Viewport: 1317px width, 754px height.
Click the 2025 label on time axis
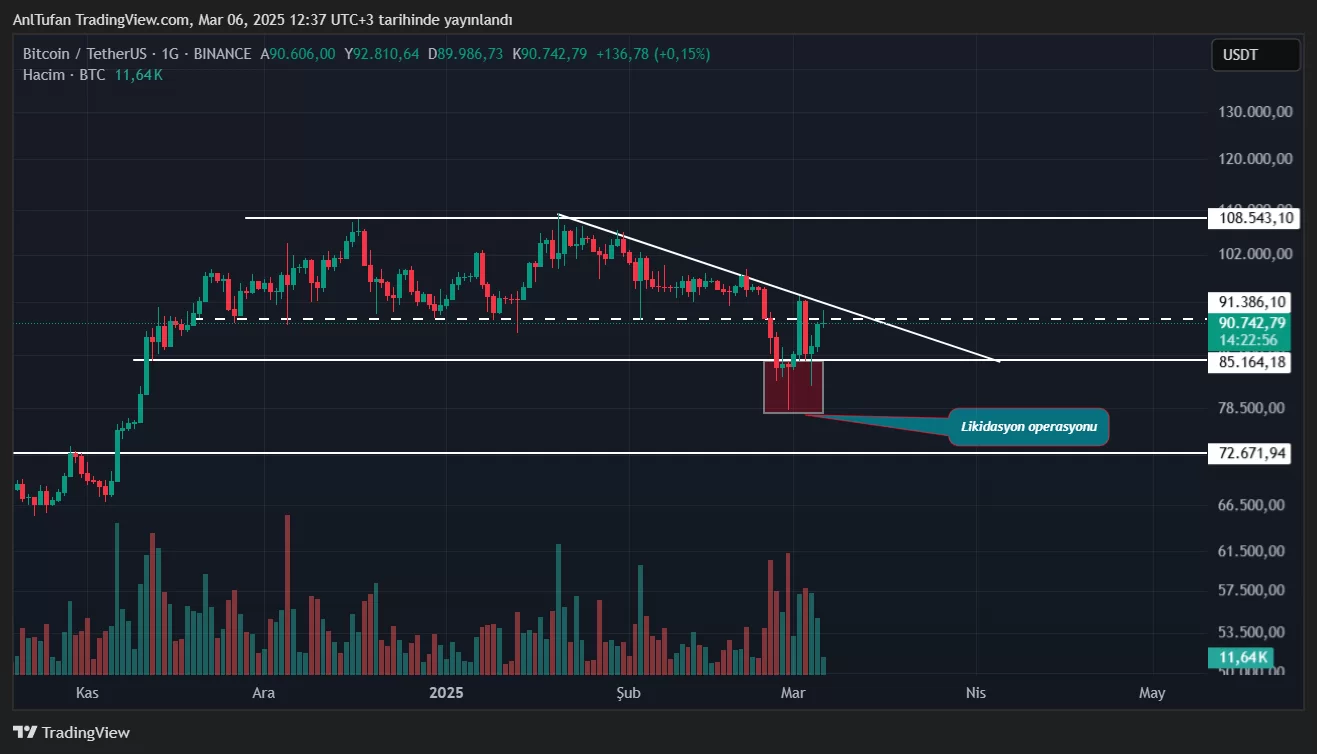(446, 692)
